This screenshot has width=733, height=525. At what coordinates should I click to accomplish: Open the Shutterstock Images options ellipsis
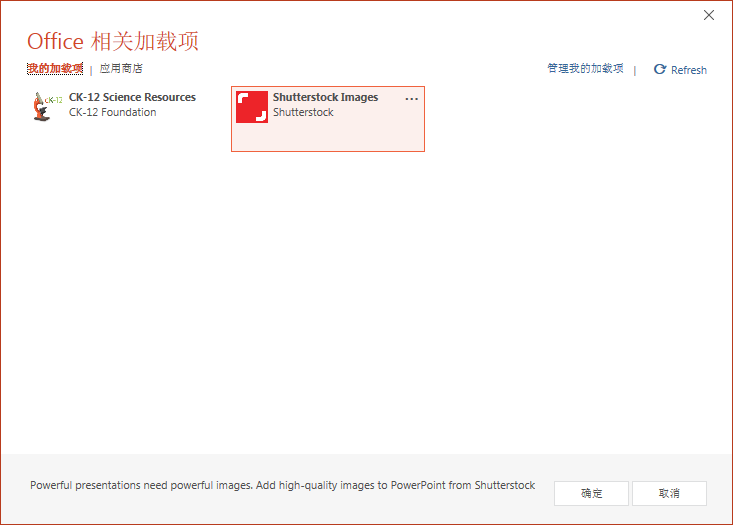pos(411,99)
